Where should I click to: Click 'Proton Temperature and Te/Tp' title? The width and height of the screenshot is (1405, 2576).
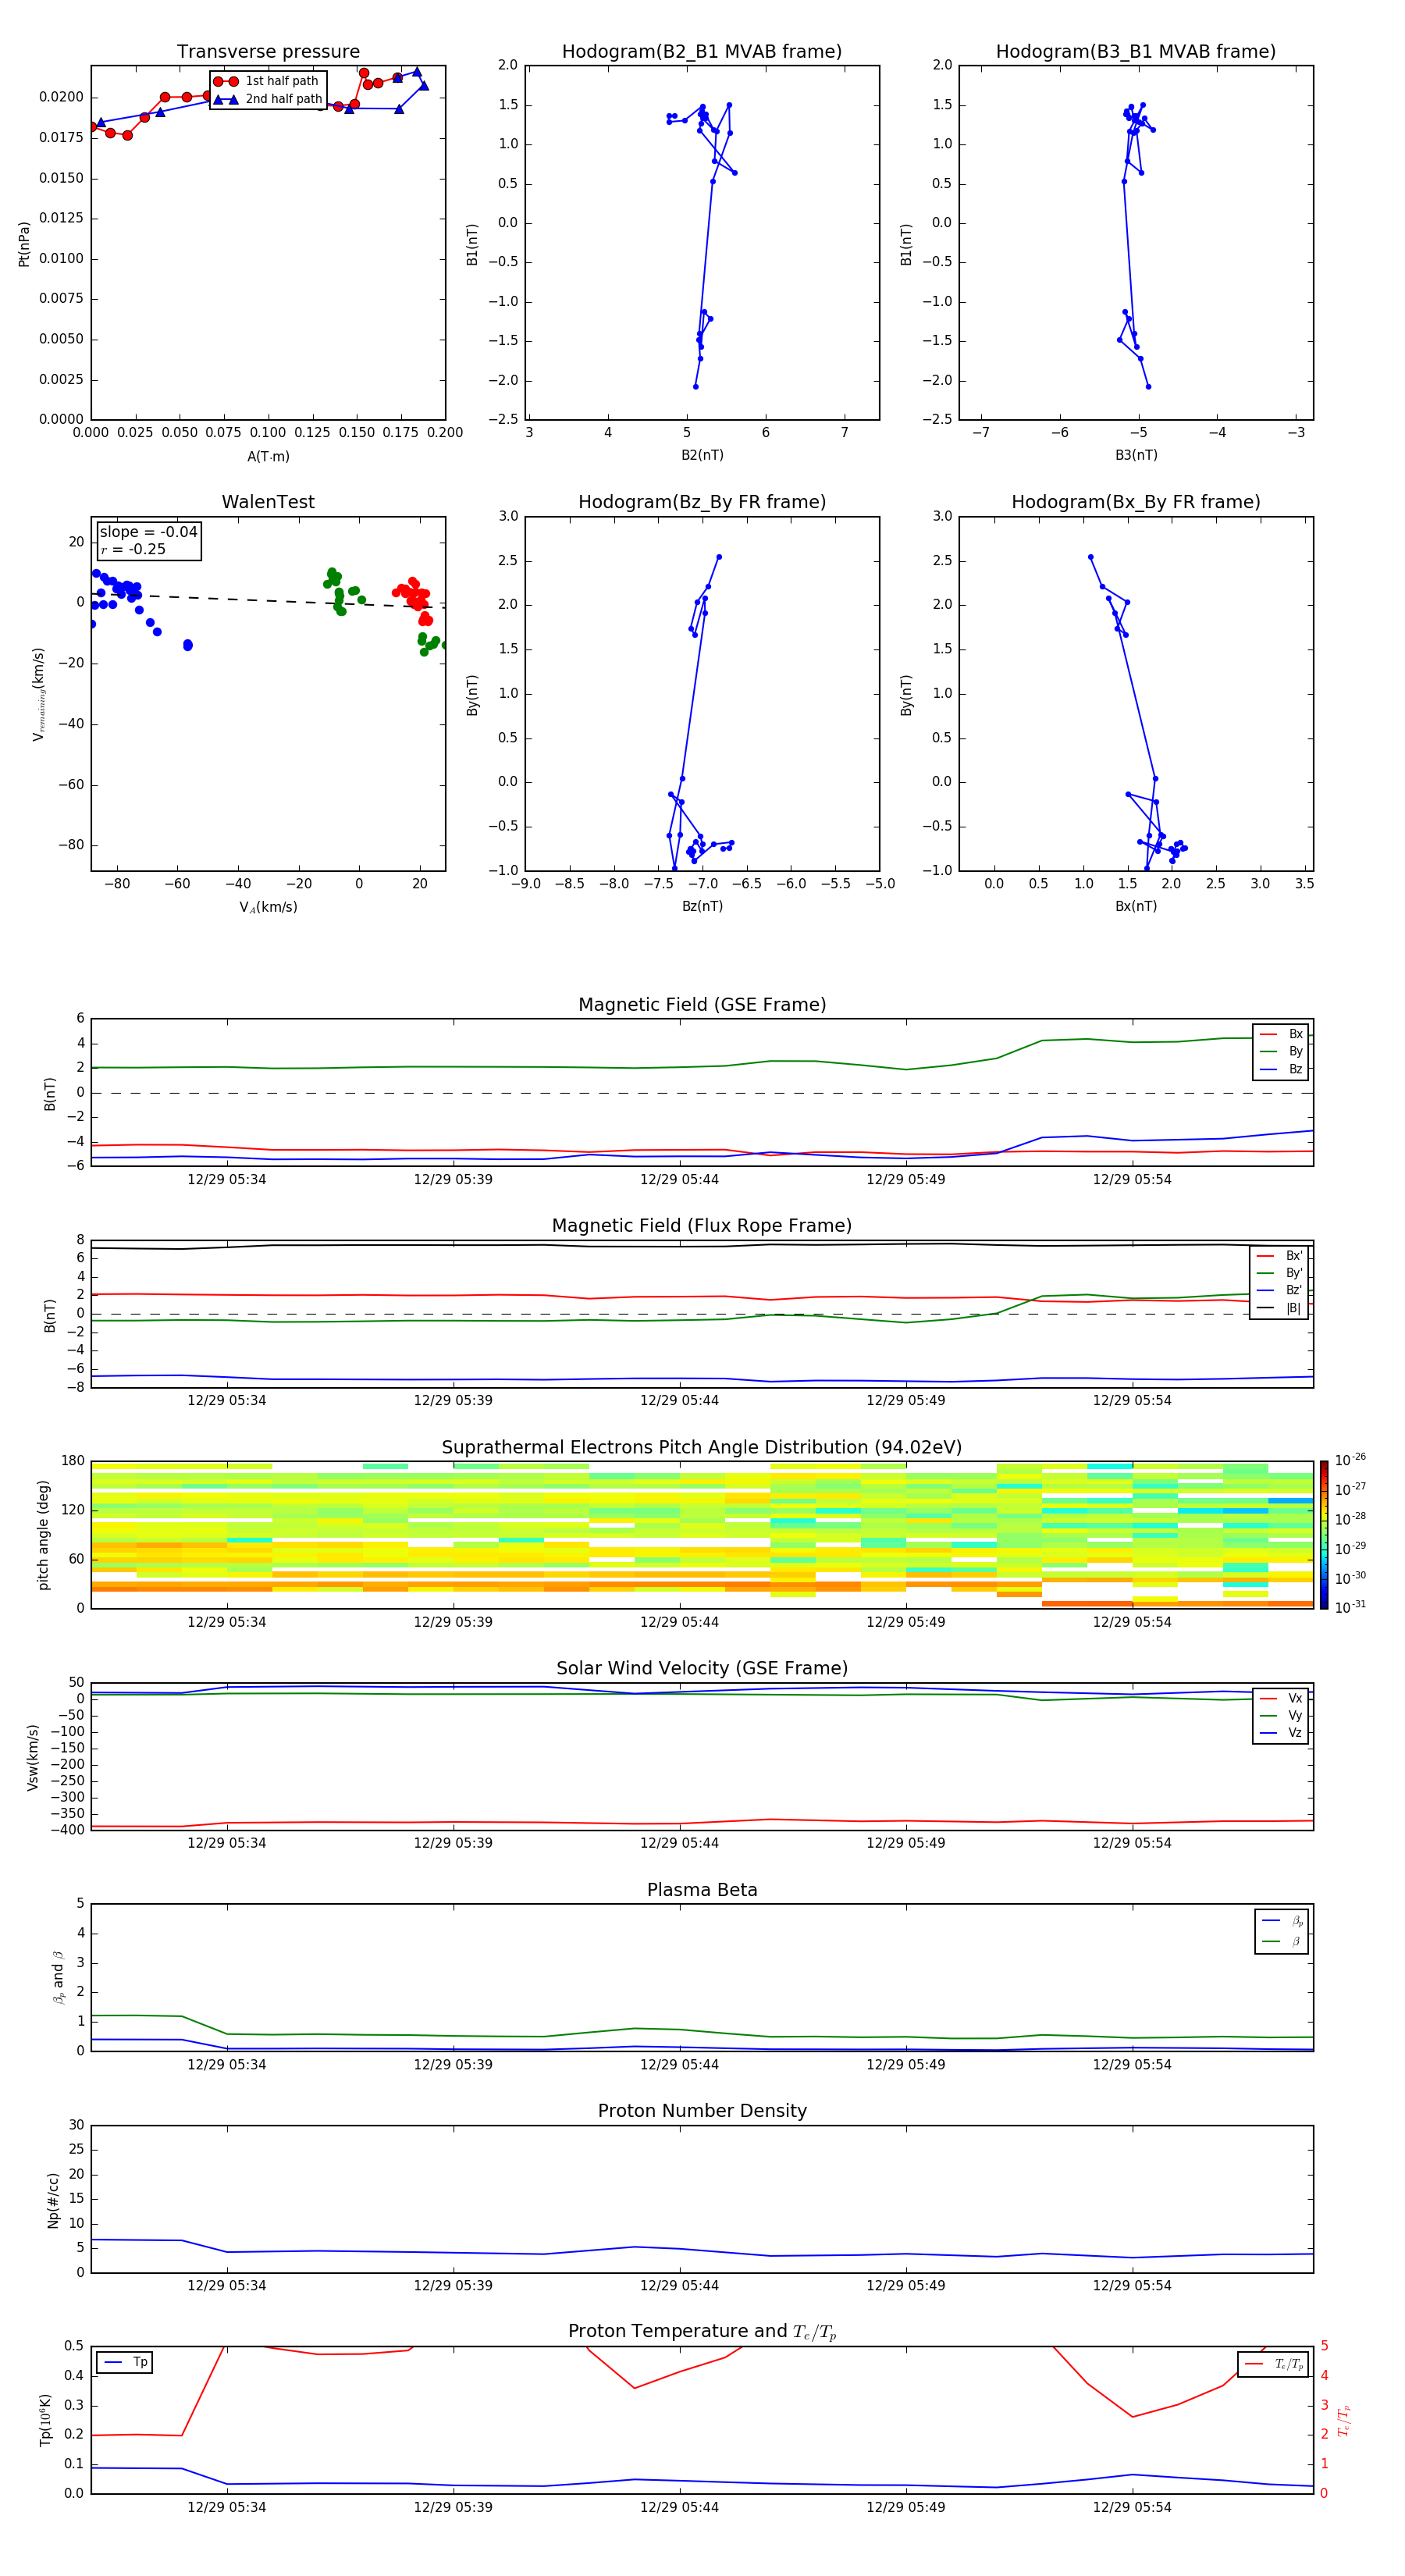(x=702, y=2332)
